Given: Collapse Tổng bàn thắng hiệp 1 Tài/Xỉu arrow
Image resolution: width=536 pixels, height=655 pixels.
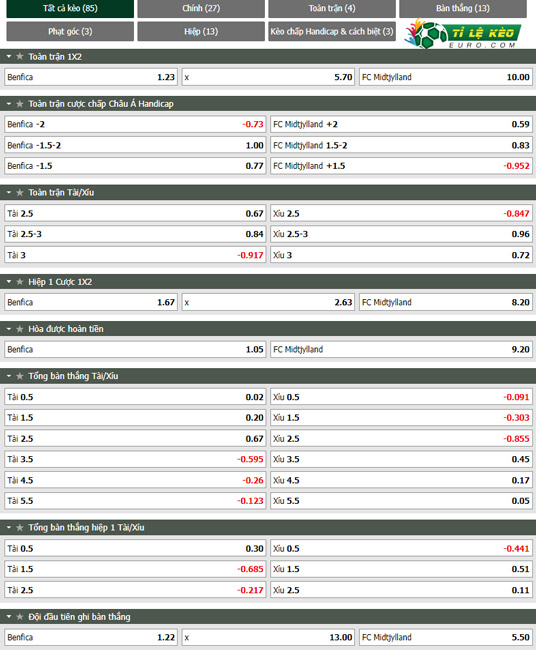Looking at the screenshot, I should [9, 528].
